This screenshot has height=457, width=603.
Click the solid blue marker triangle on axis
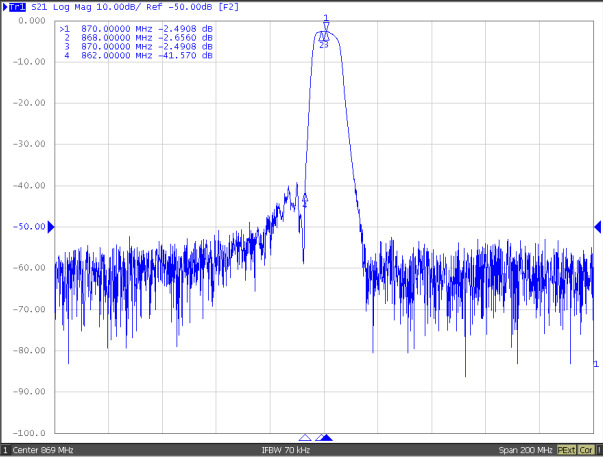(325, 438)
